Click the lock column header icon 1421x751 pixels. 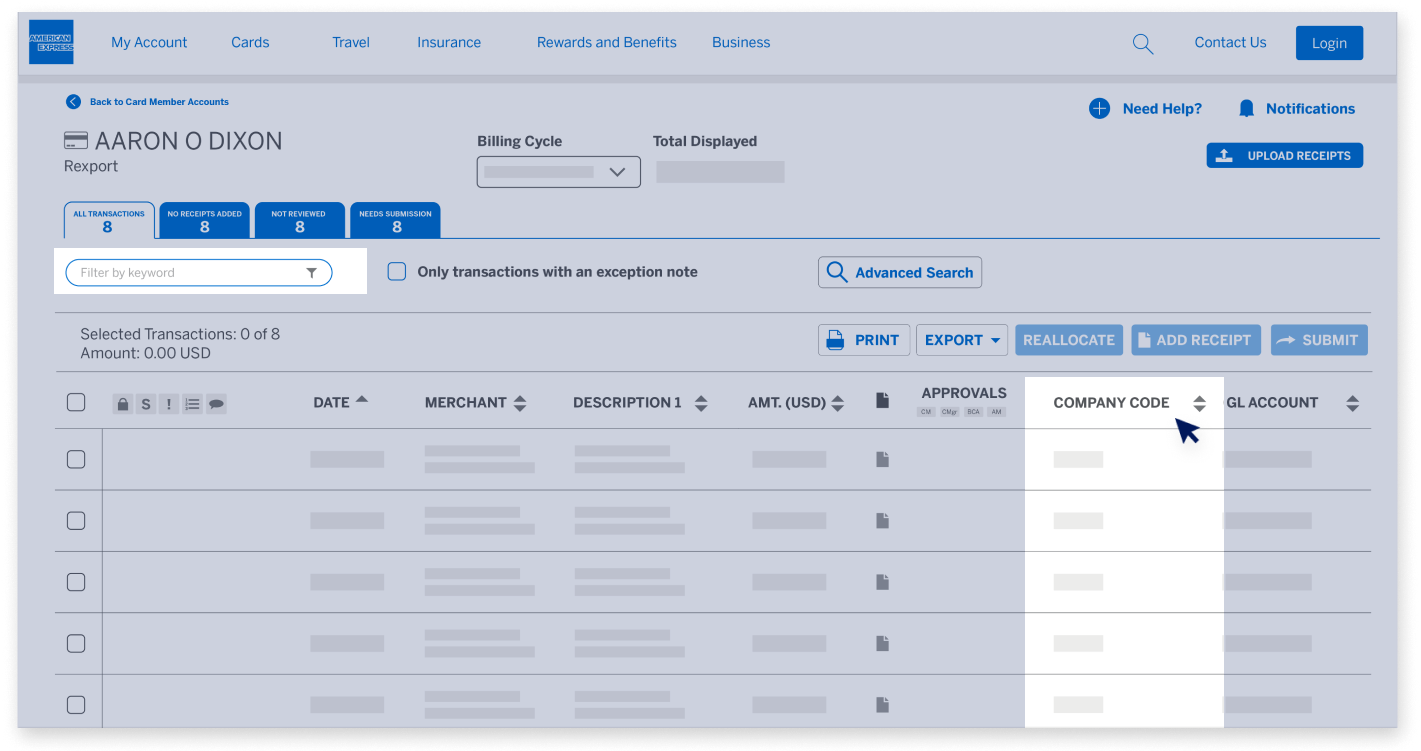coord(122,404)
